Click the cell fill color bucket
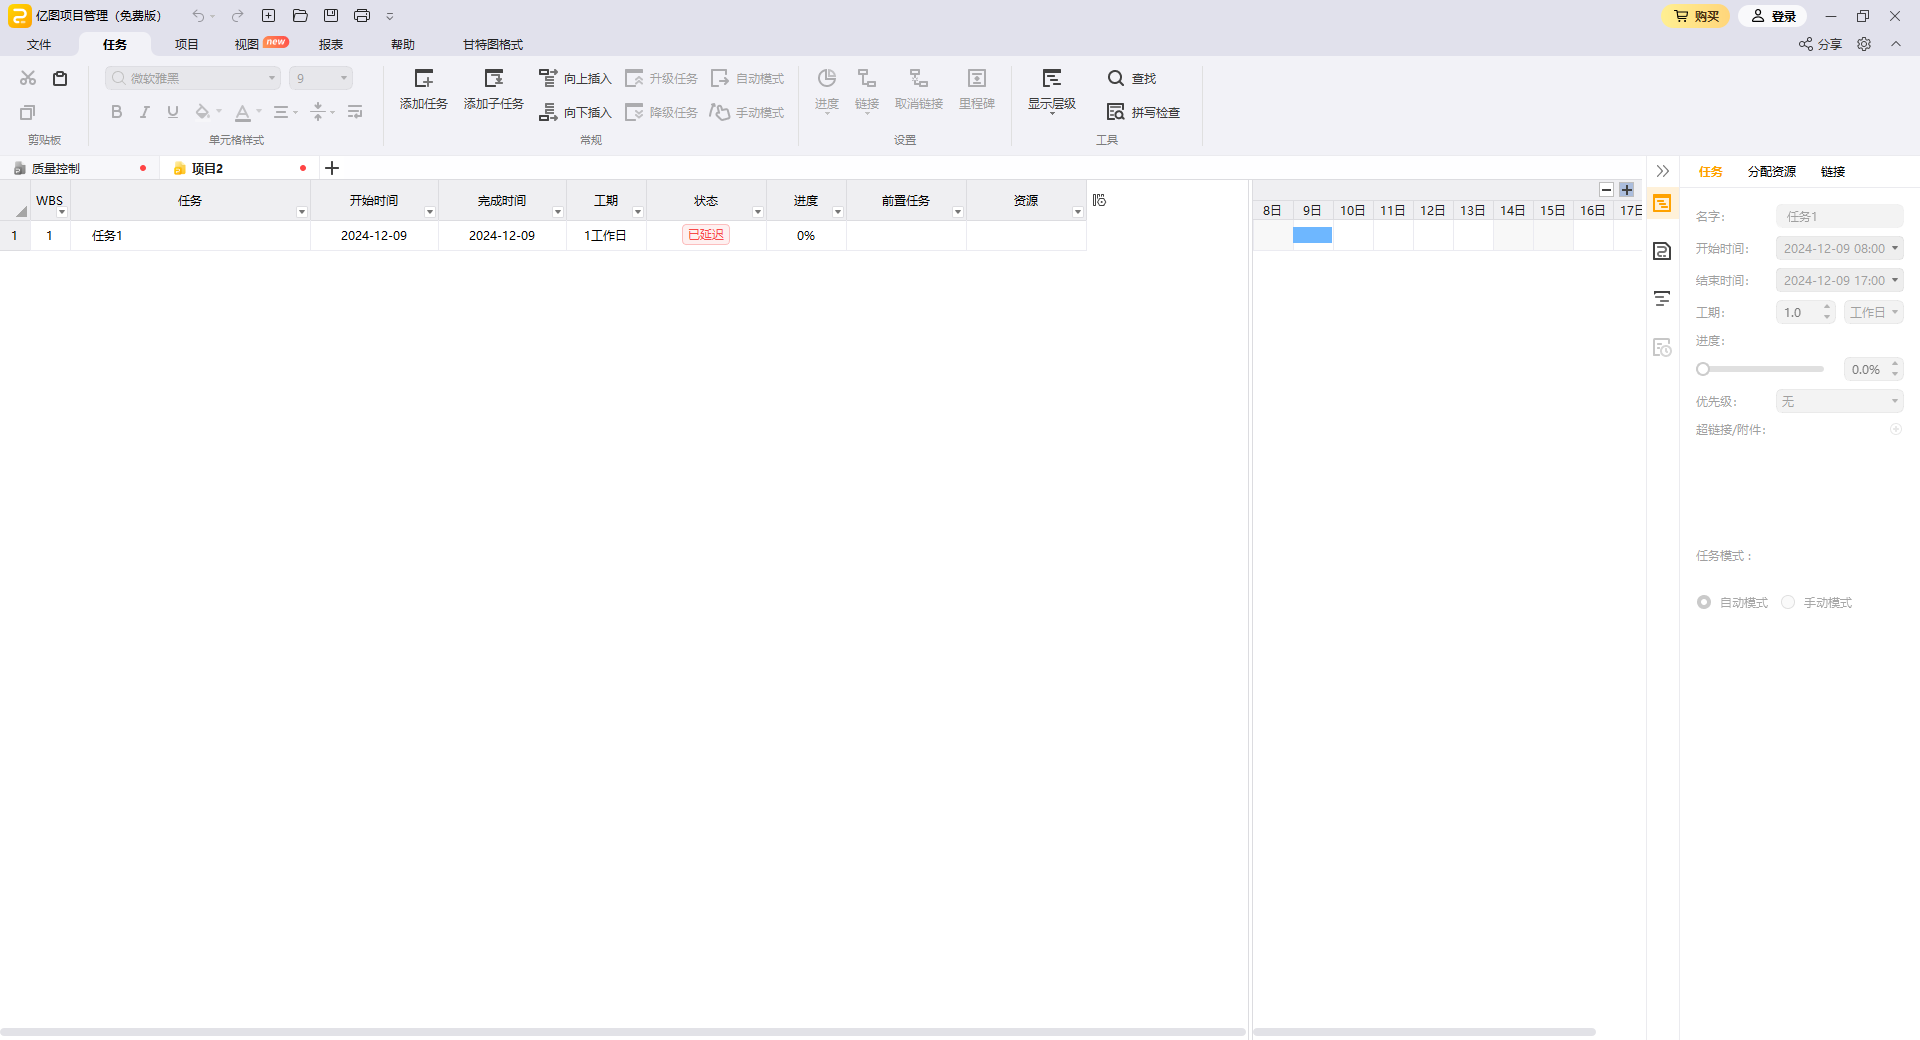 [203, 112]
